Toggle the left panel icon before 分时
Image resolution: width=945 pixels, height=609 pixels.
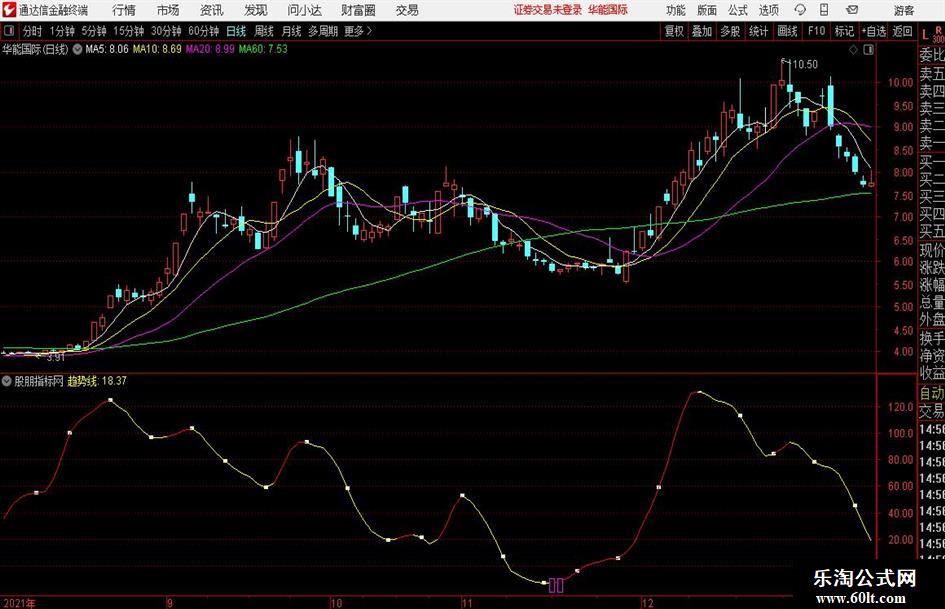tap(9, 31)
